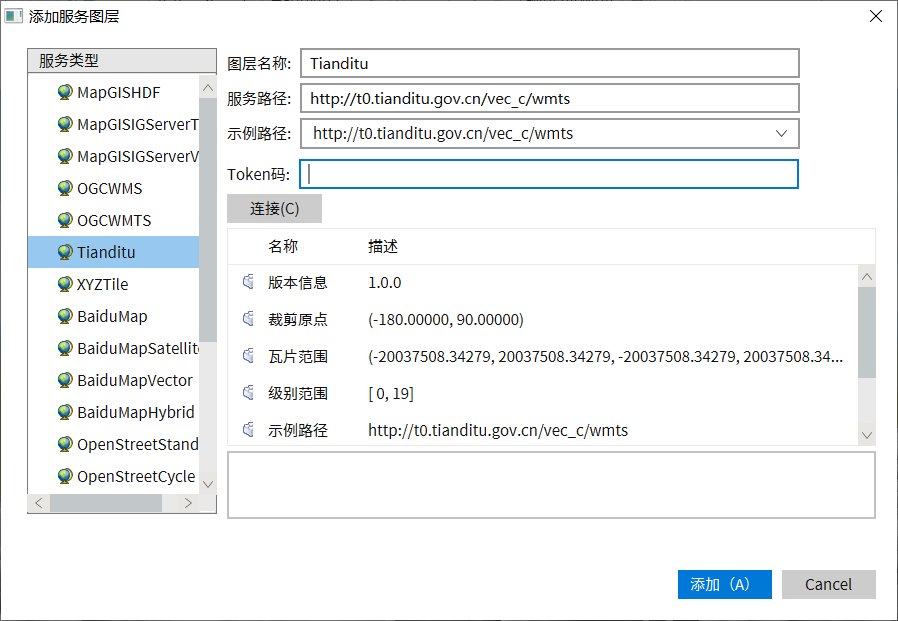
Task: Click the globe icon beside Tianditu
Action: pyautogui.click(x=65, y=252)
